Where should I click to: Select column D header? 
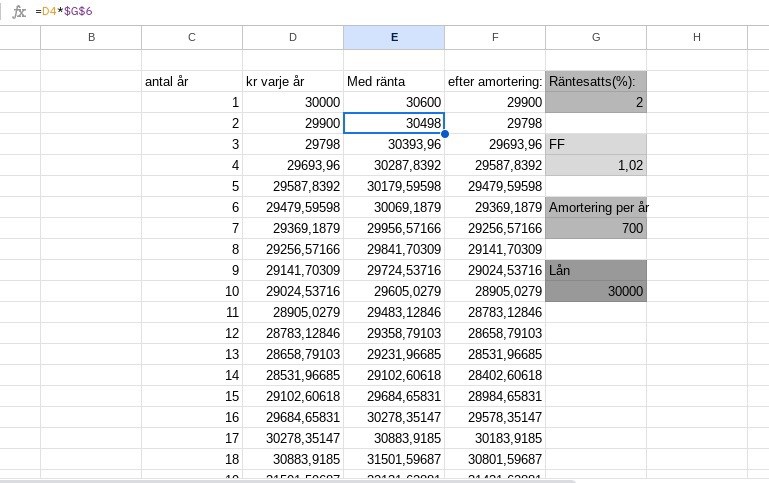tap(293, 37)
